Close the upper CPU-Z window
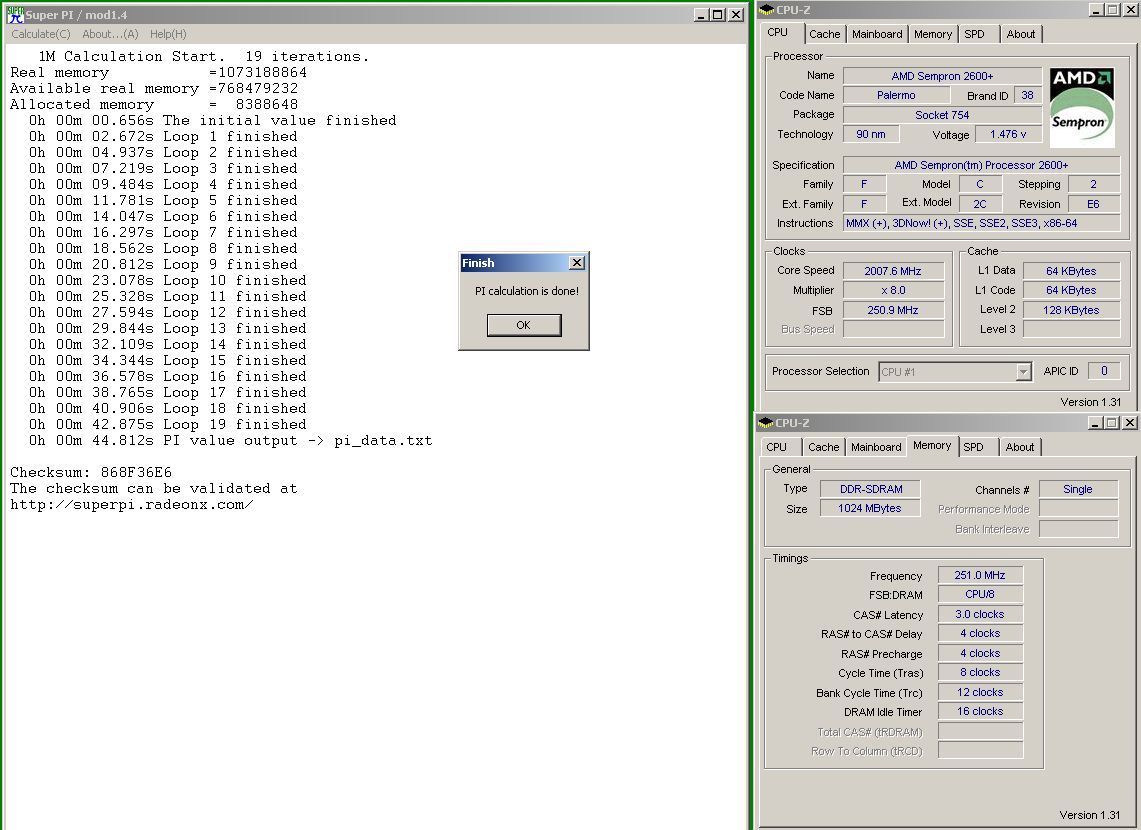The width and height of the screenshot is (1141, 830). point(1130,9)
